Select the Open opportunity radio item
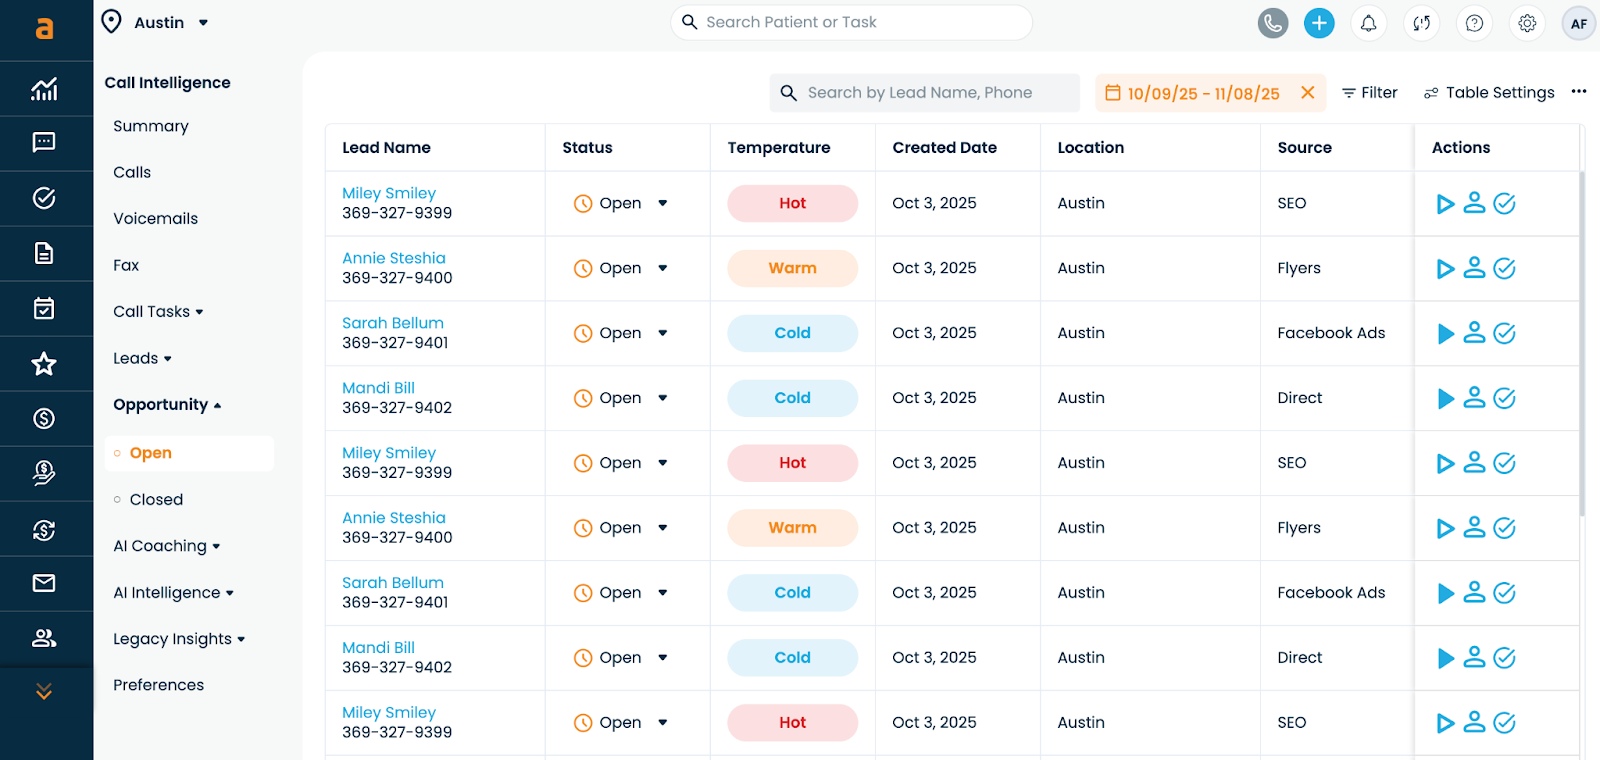Image resolution: width=1600 pixels, height=760 pixels. click(x=151, y=453)
